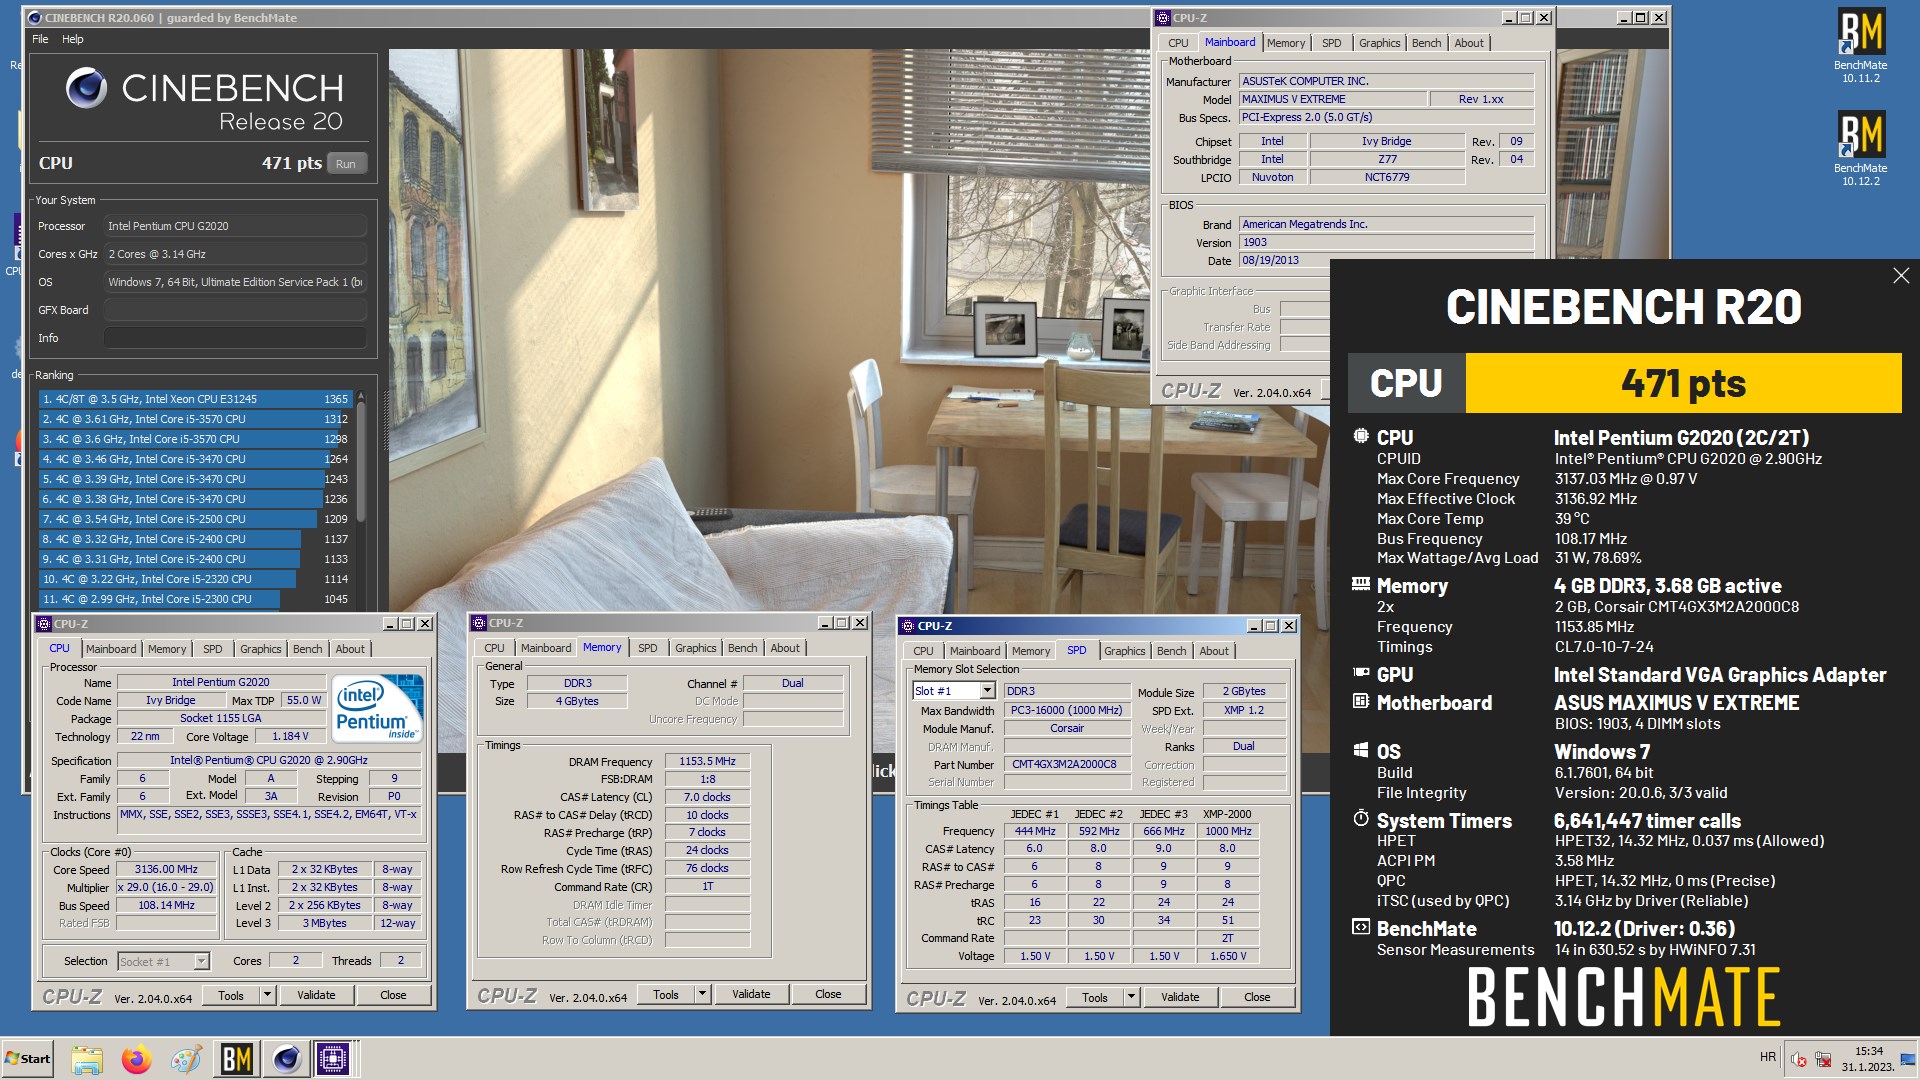
Task: Click the CPU-Z title icon in SPD window
Action: (908, 626)
